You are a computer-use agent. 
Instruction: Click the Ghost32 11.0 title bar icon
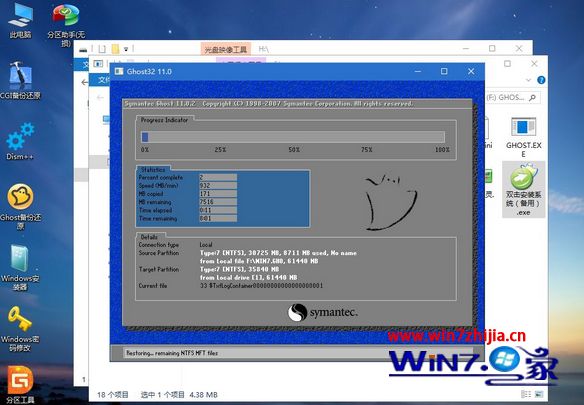pos(119,72)
